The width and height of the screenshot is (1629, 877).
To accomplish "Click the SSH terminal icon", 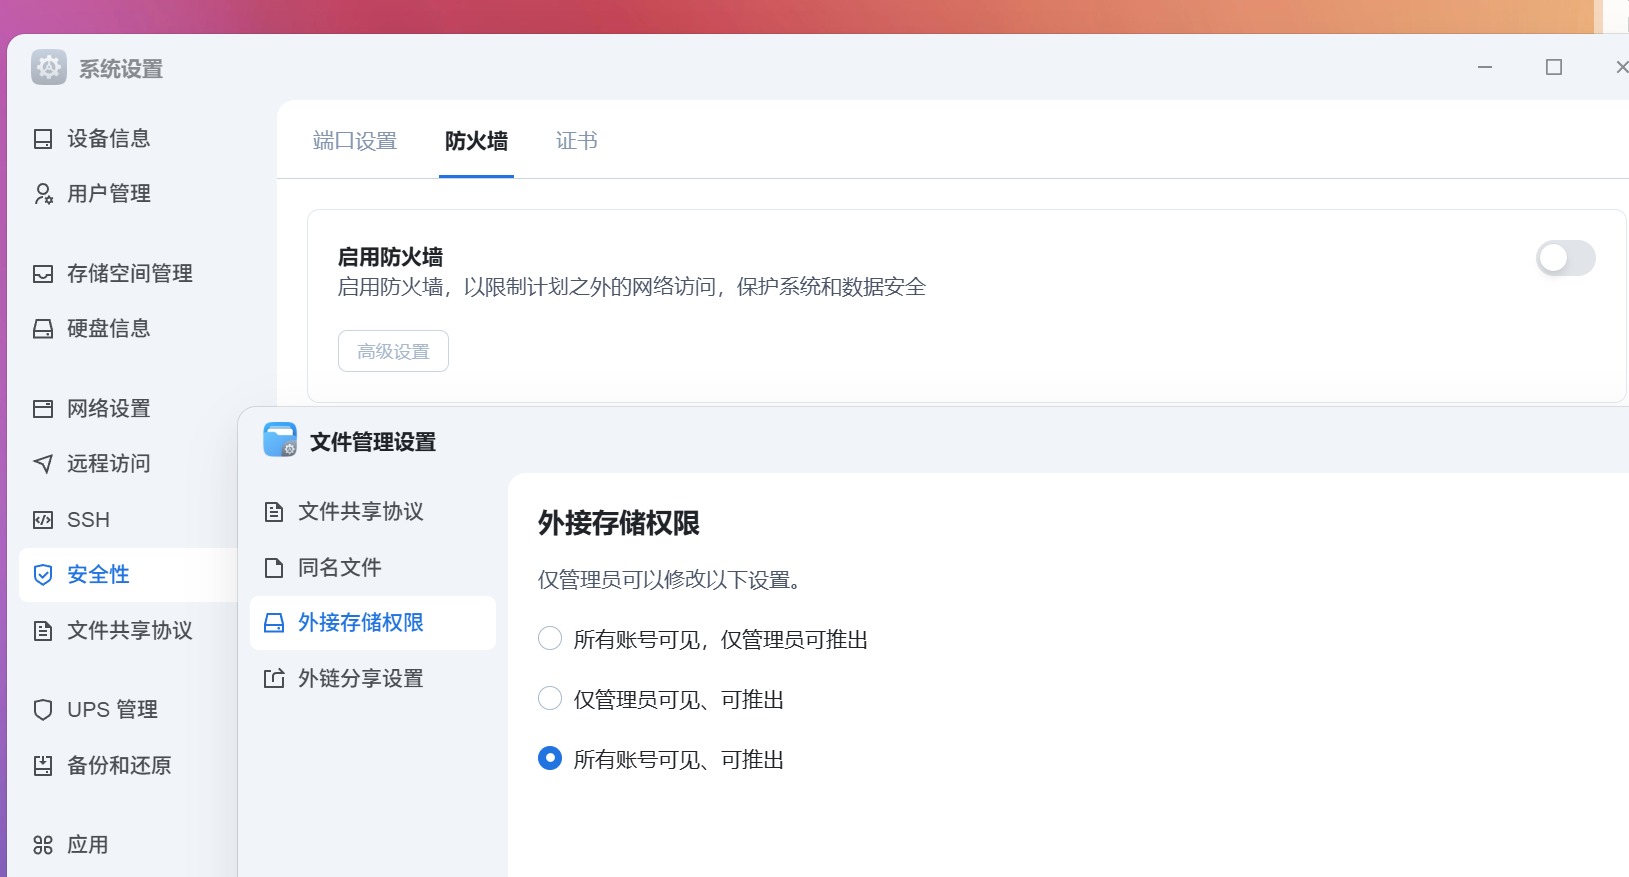I will click(43, 520).
